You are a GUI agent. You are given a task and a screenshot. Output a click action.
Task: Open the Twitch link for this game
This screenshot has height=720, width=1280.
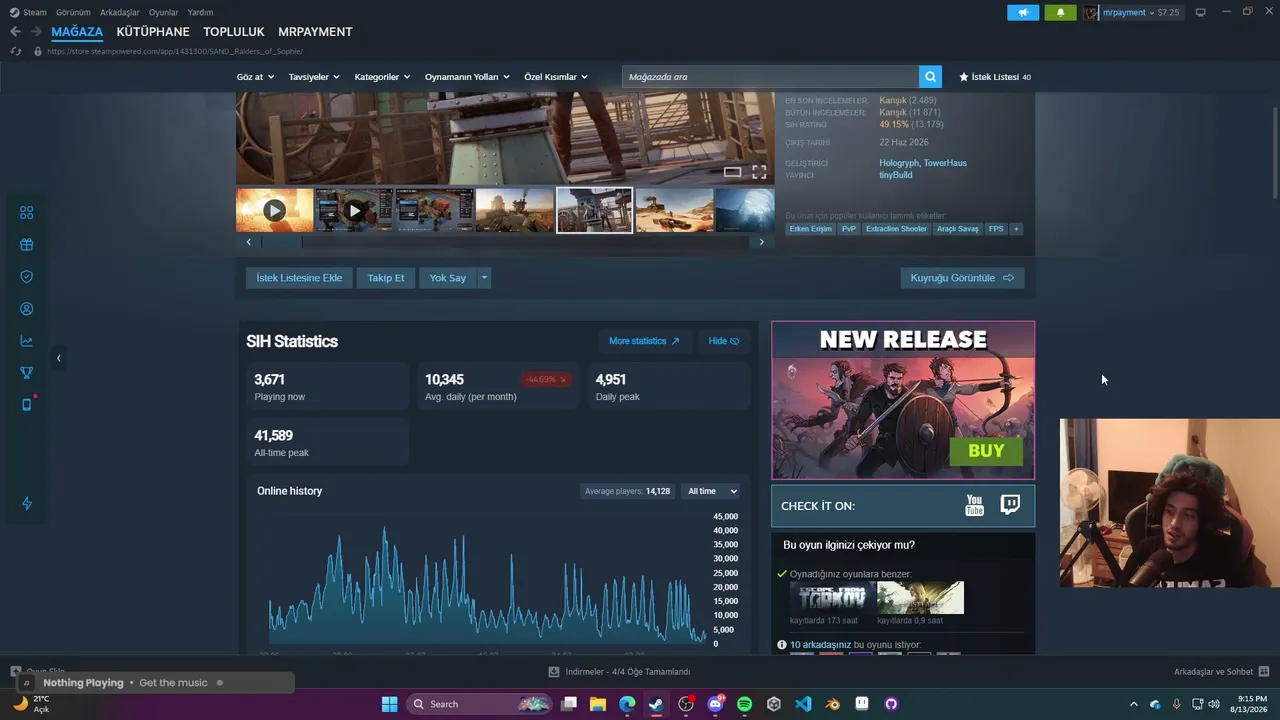pyautogui.click(x=1010, y=505)
